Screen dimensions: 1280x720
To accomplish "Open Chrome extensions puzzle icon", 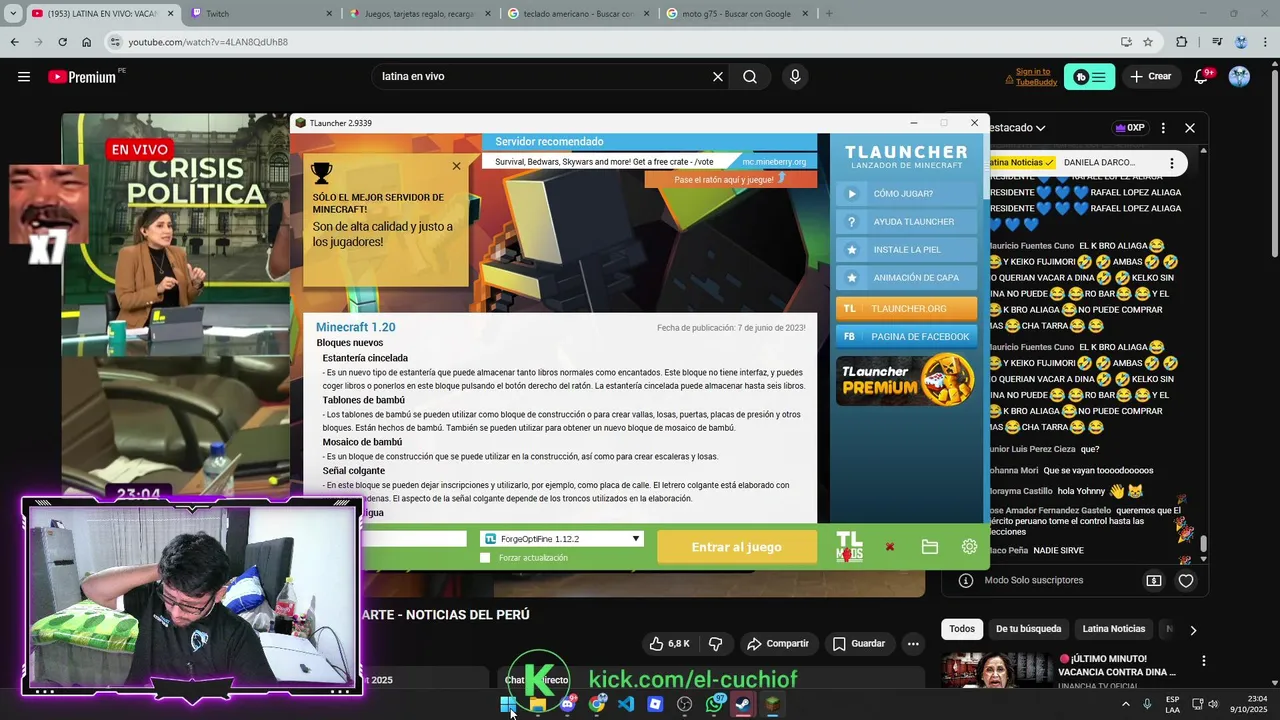I will [1182, 42].
